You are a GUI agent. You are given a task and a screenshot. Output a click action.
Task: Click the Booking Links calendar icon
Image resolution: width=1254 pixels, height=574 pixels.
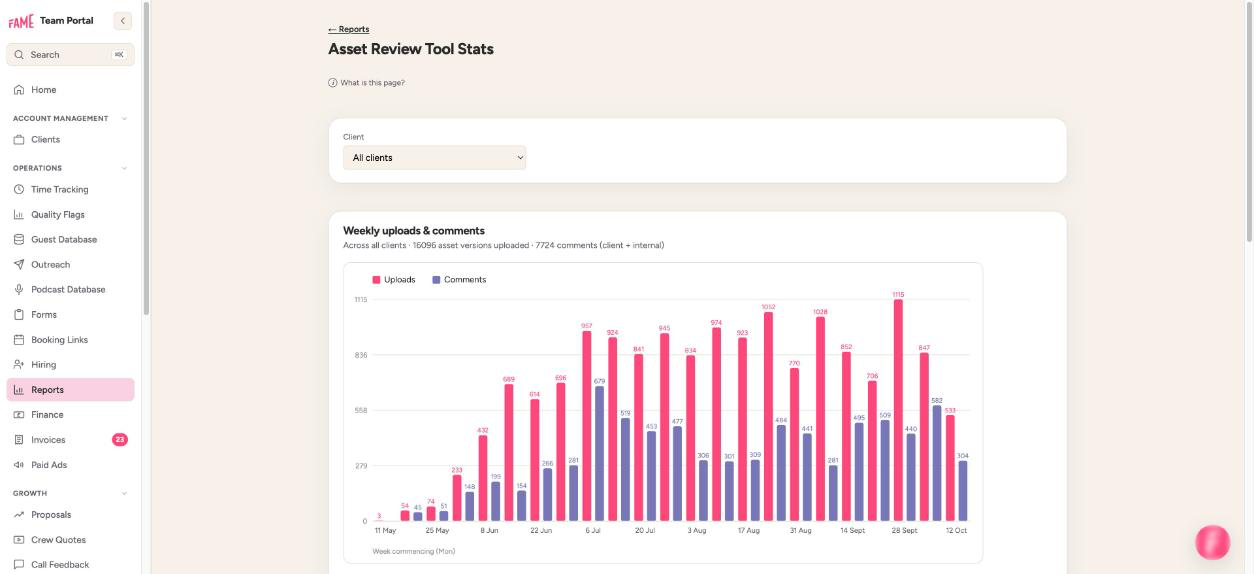[x=19, y=340]
